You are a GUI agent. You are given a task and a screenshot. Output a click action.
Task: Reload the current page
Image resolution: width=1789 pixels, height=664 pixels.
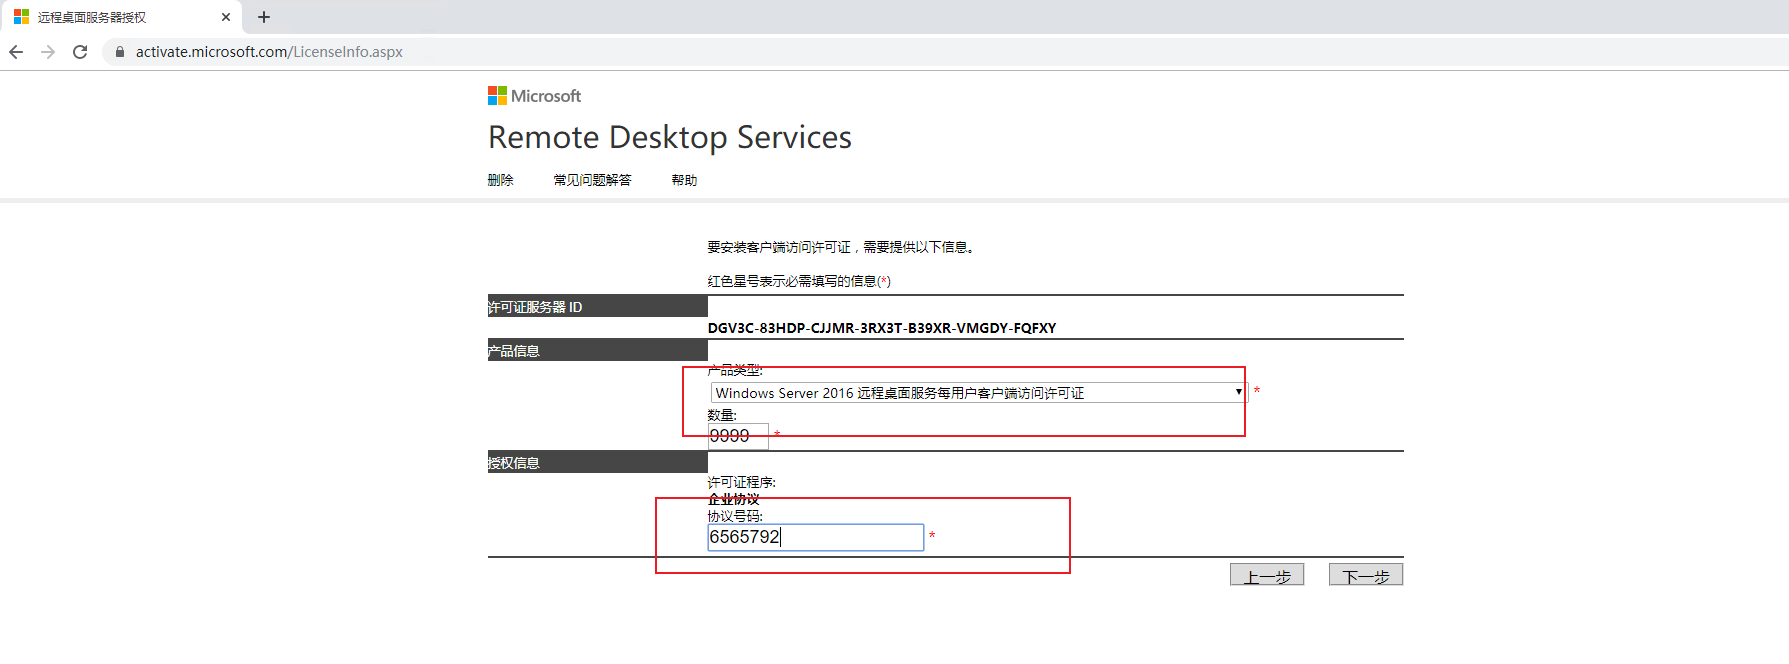(x=80, y=52)
